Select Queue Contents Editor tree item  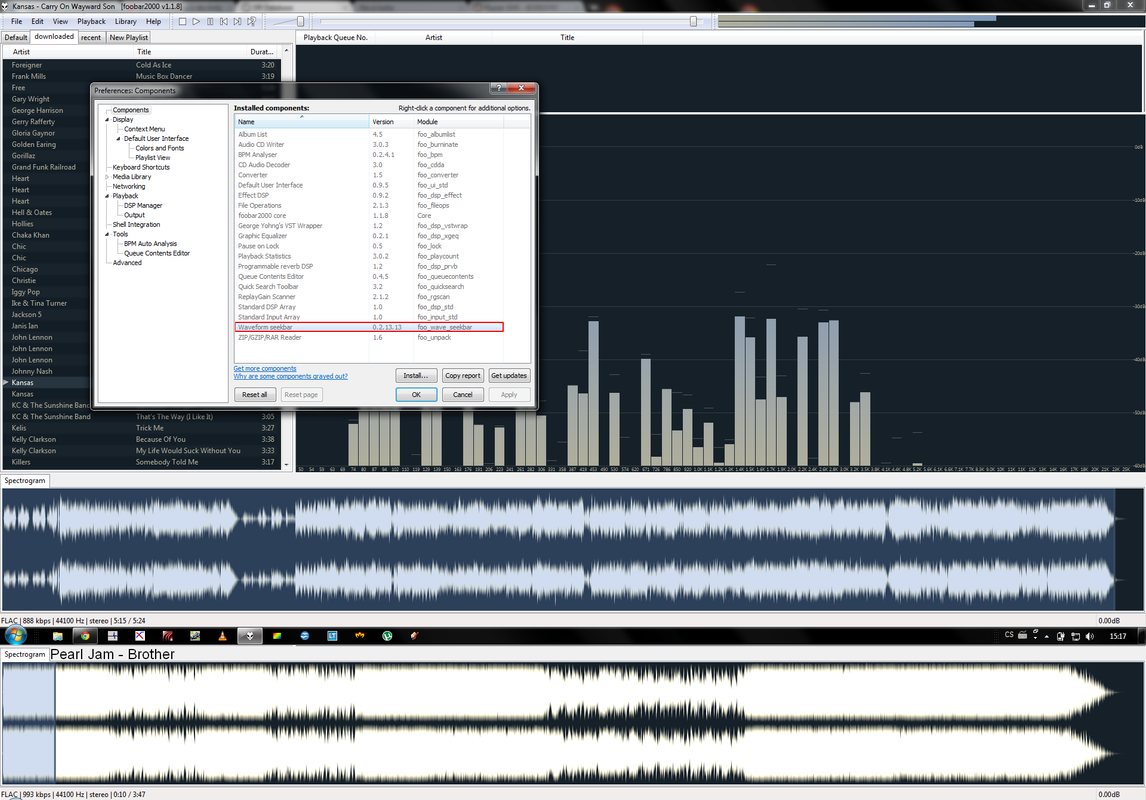(156, 254)
